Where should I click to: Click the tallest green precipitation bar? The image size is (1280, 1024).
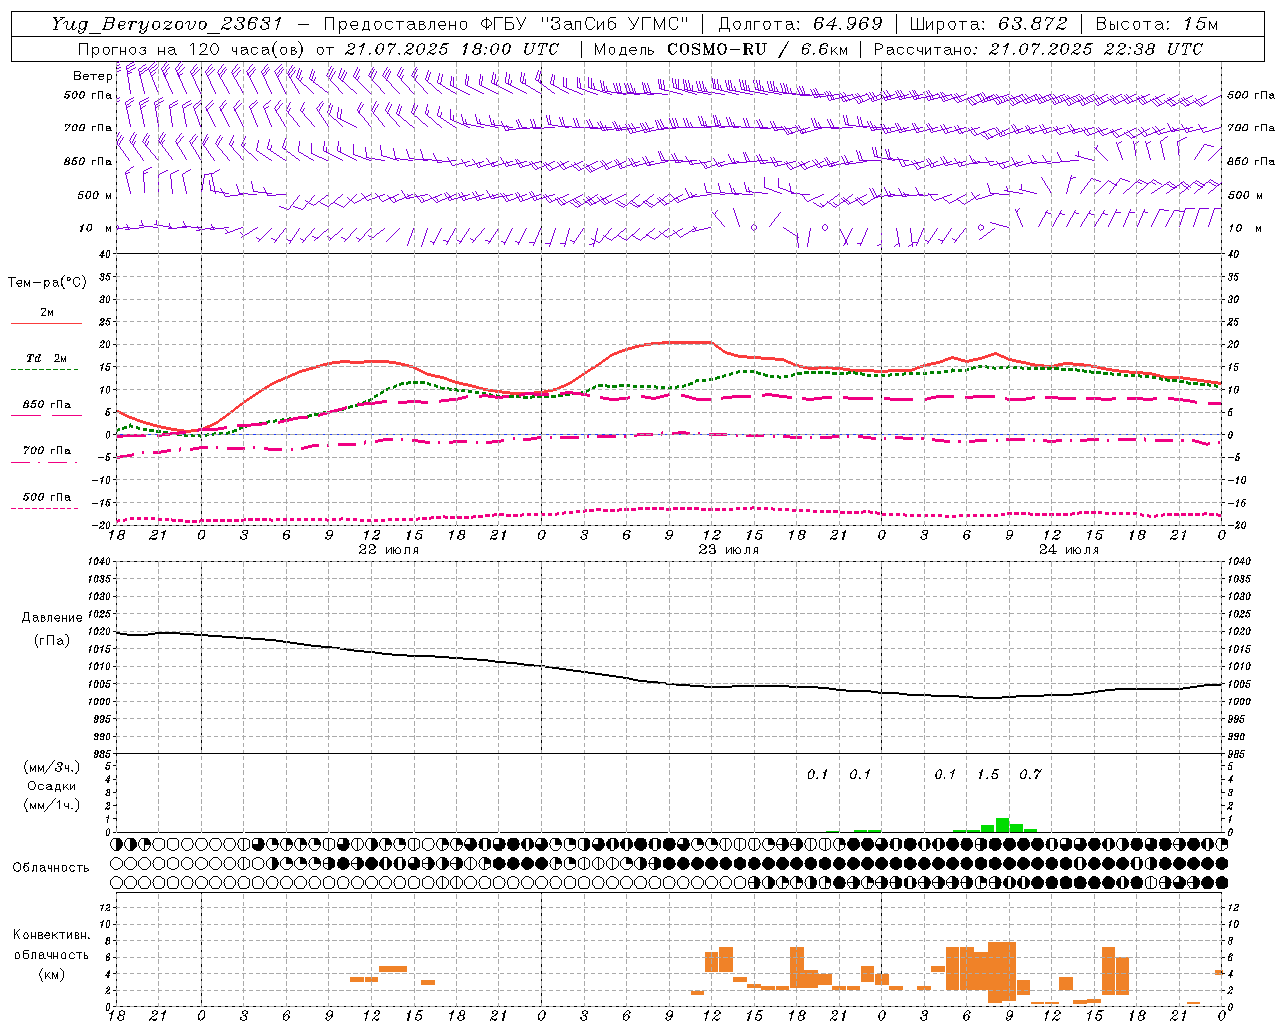1002,825
